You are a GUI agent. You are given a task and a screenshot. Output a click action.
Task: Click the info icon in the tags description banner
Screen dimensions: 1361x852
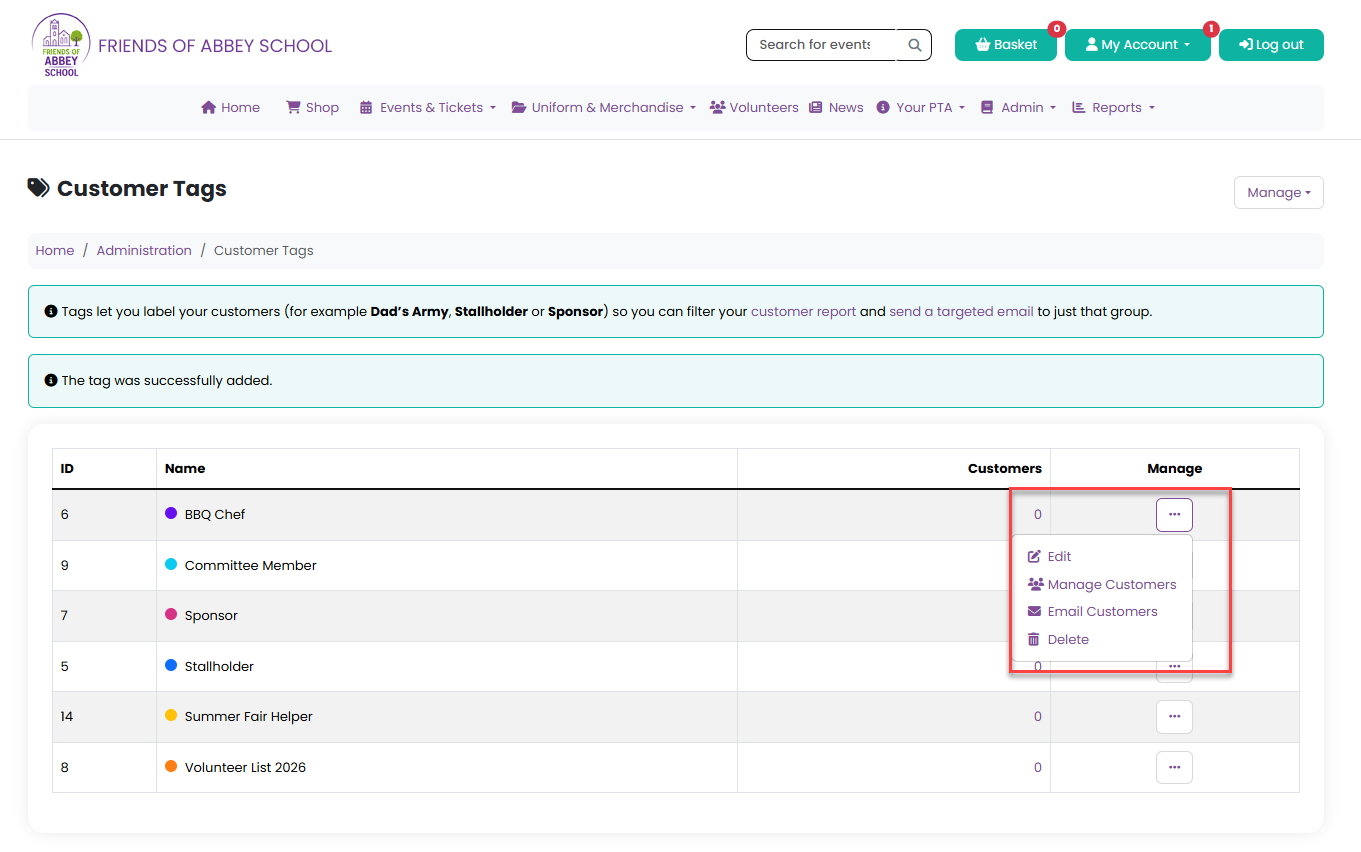51,311
